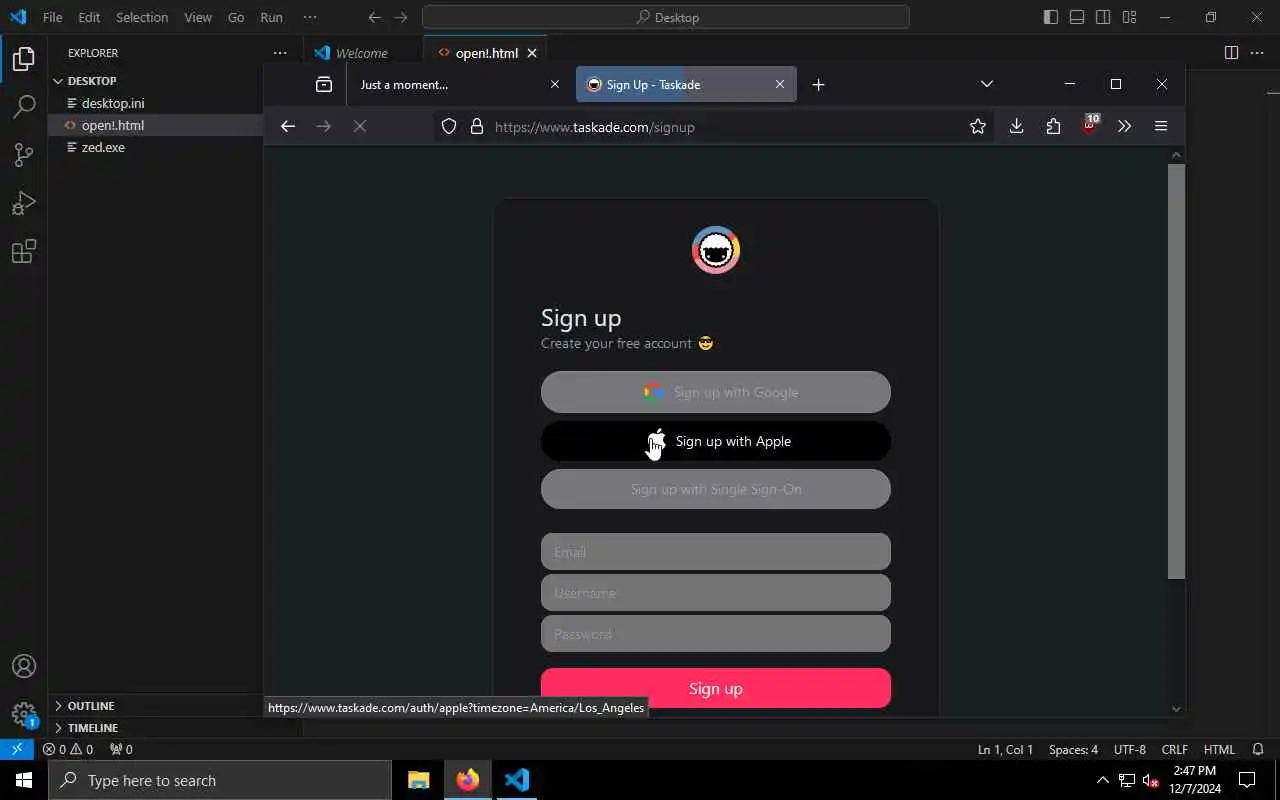Bookmark this page with star icon

pos(978,126)
